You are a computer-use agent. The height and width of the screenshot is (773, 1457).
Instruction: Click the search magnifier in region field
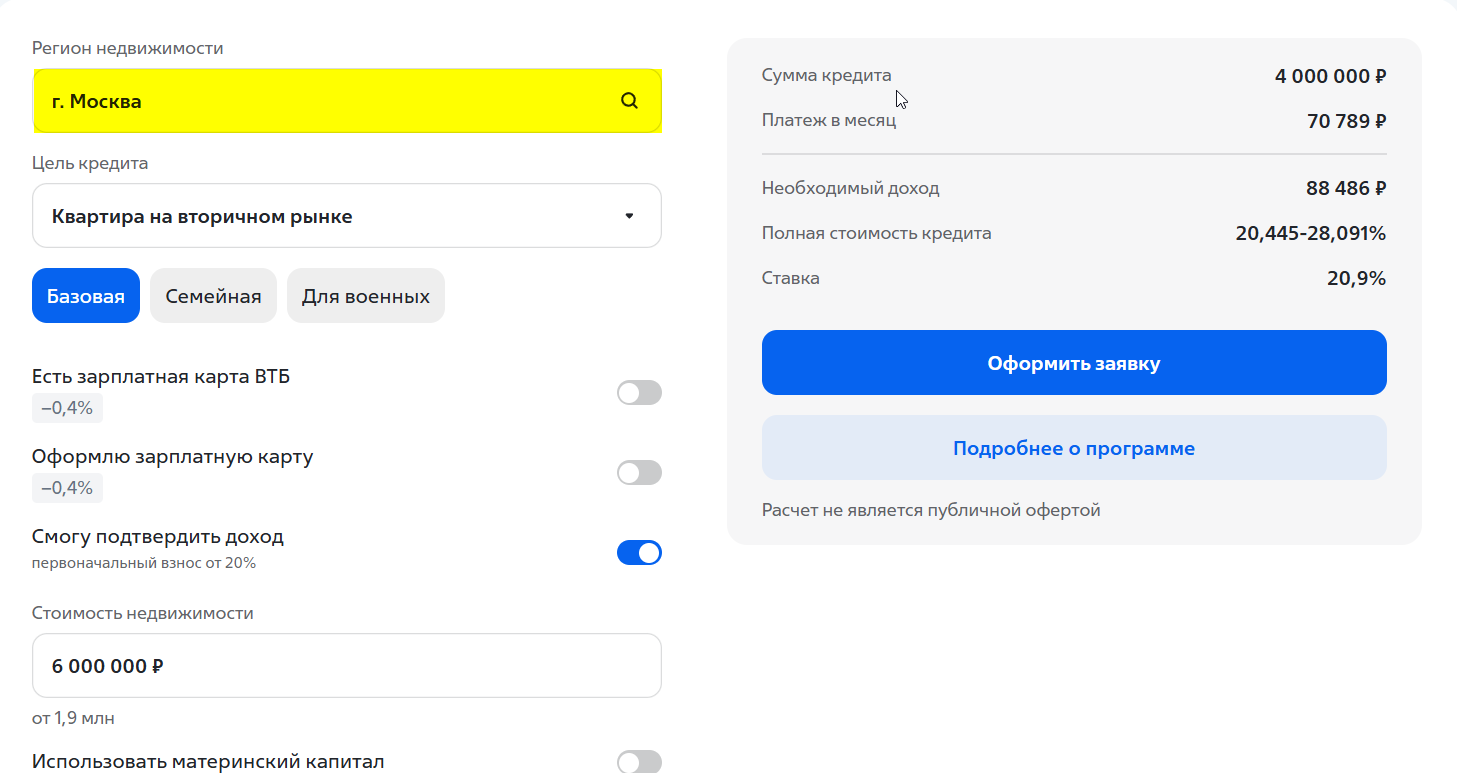(x=629, y=100)
